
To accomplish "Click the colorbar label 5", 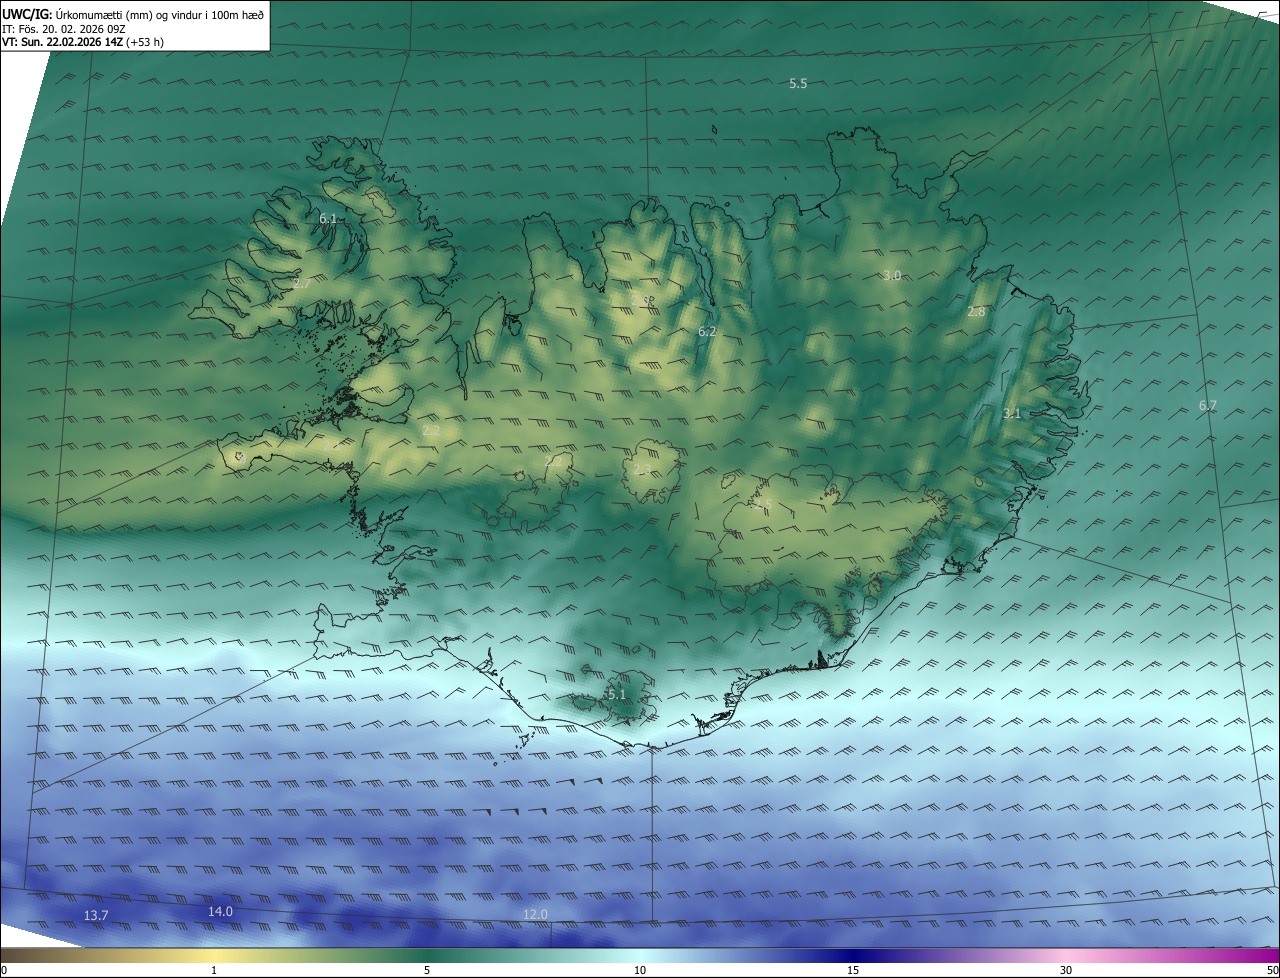I will coord(427,970).
